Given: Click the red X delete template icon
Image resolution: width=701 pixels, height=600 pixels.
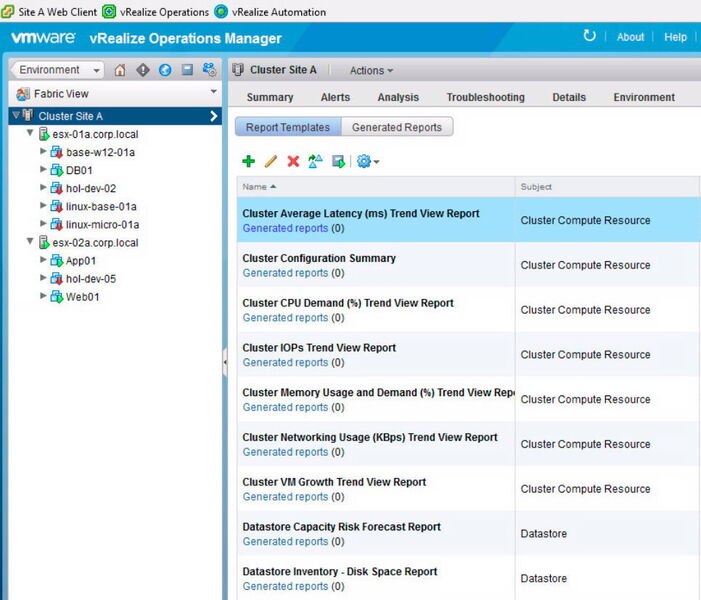Looking at the screenshot, I should pyautogui.click(x=293, y=161).
